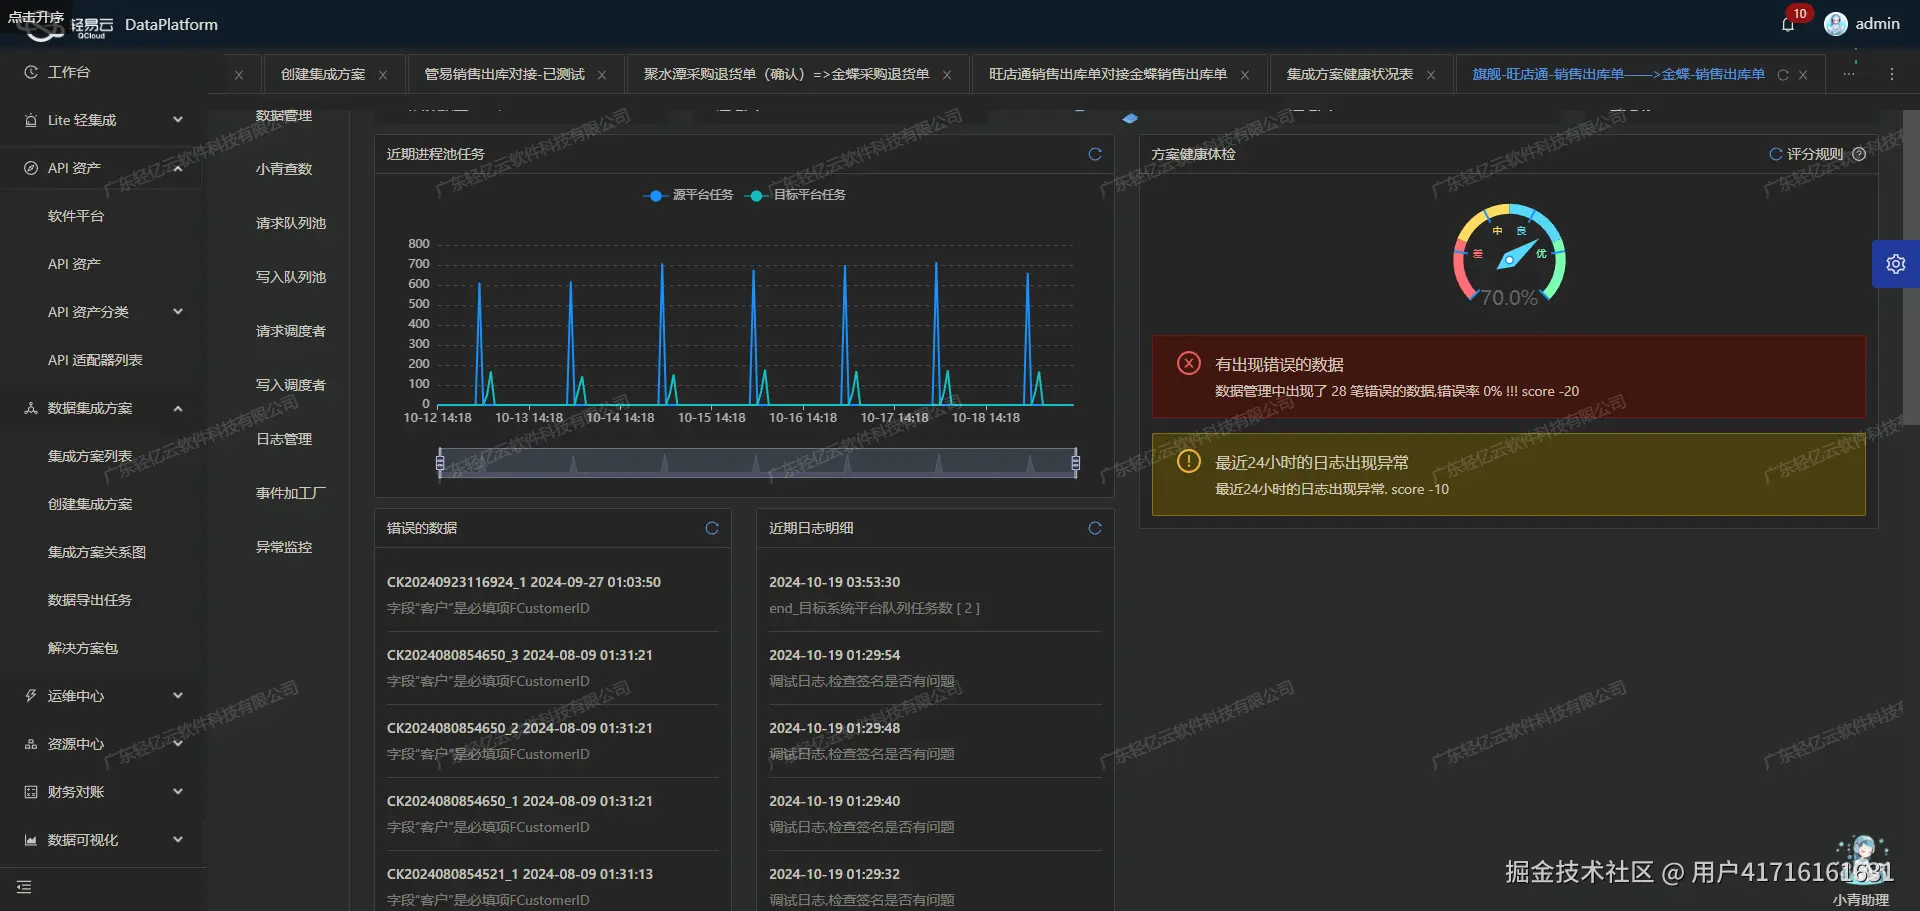
Task: Collapse the 数据集成方案 sidebar group
Action: click(104, 408)
